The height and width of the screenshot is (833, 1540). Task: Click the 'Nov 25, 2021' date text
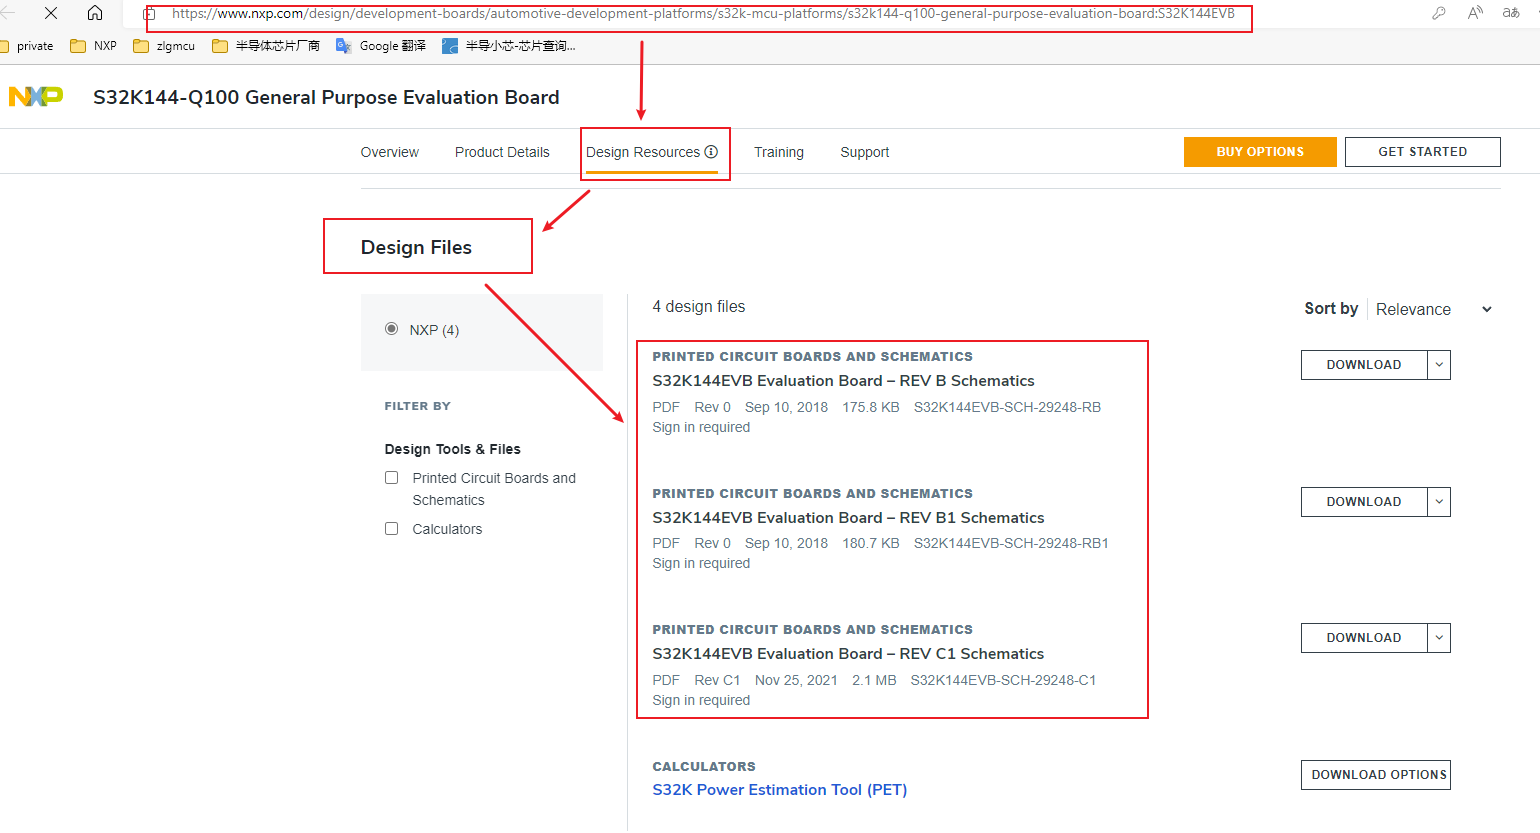796,680
